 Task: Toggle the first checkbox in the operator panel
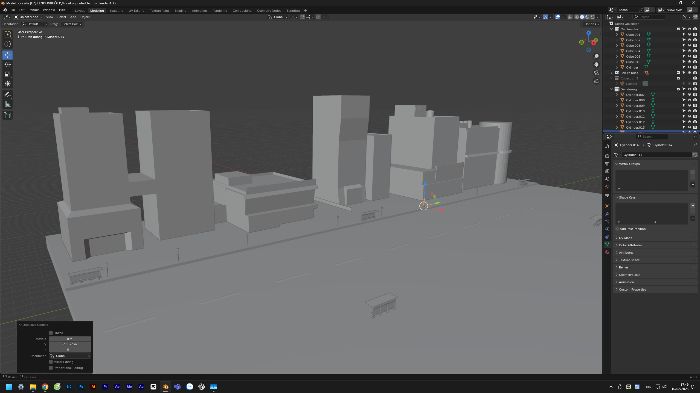[x=51, y=333]
